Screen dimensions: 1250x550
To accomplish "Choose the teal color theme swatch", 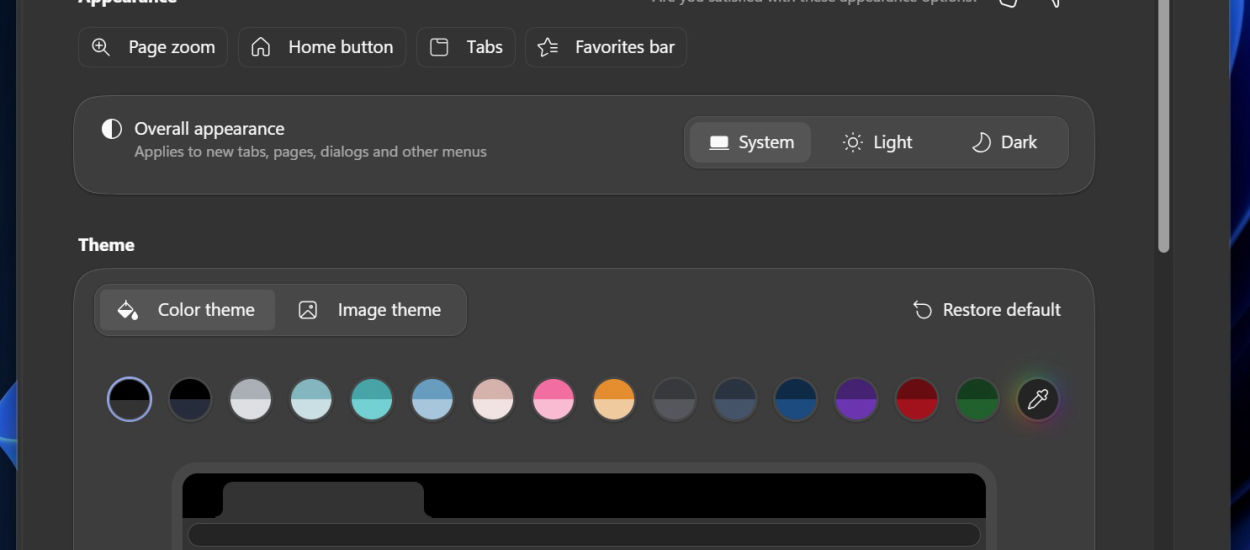I will tap(372, 400).
